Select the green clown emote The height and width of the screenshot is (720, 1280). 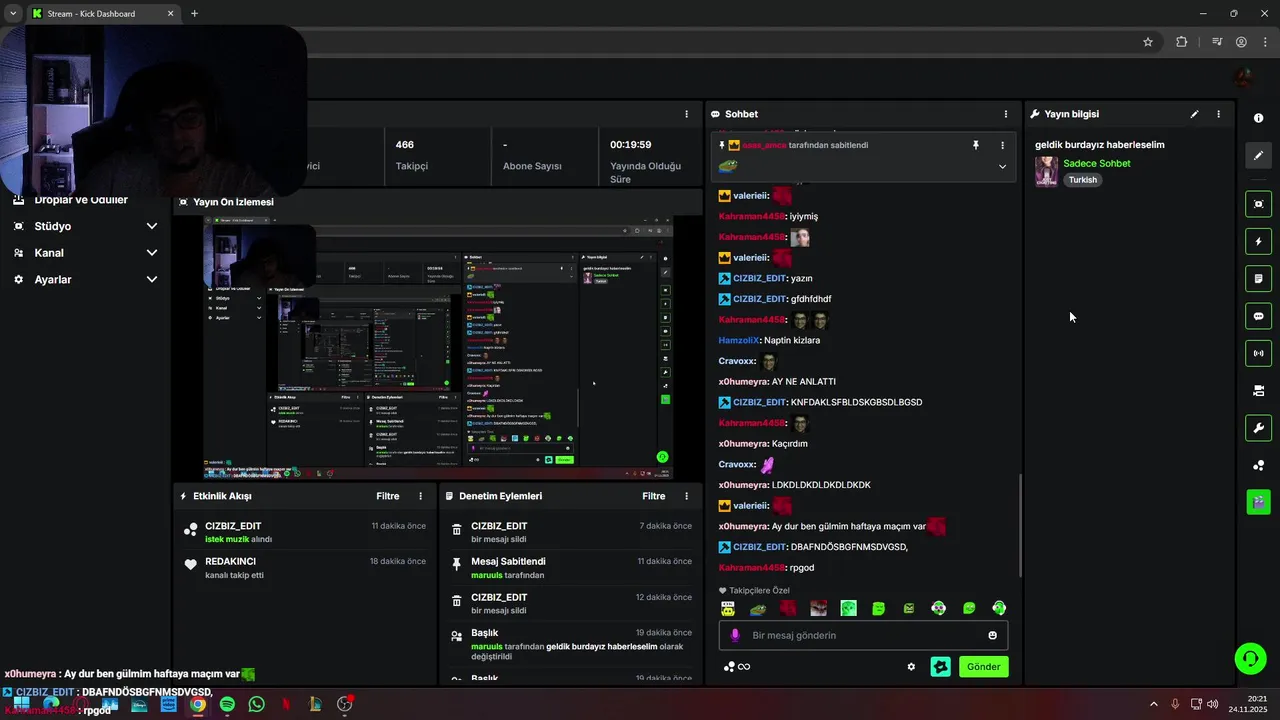939,608
